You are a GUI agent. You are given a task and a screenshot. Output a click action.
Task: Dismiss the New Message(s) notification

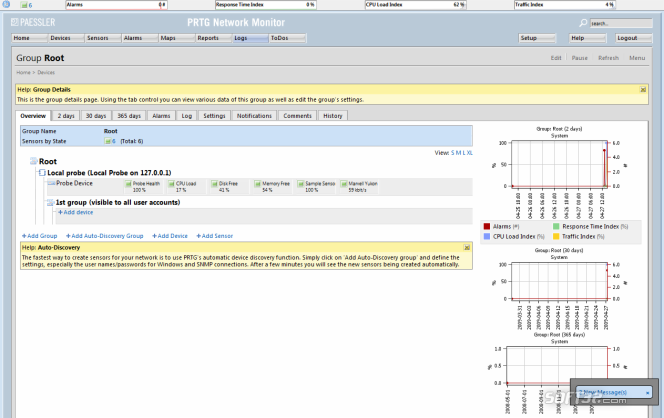(647, 393)
